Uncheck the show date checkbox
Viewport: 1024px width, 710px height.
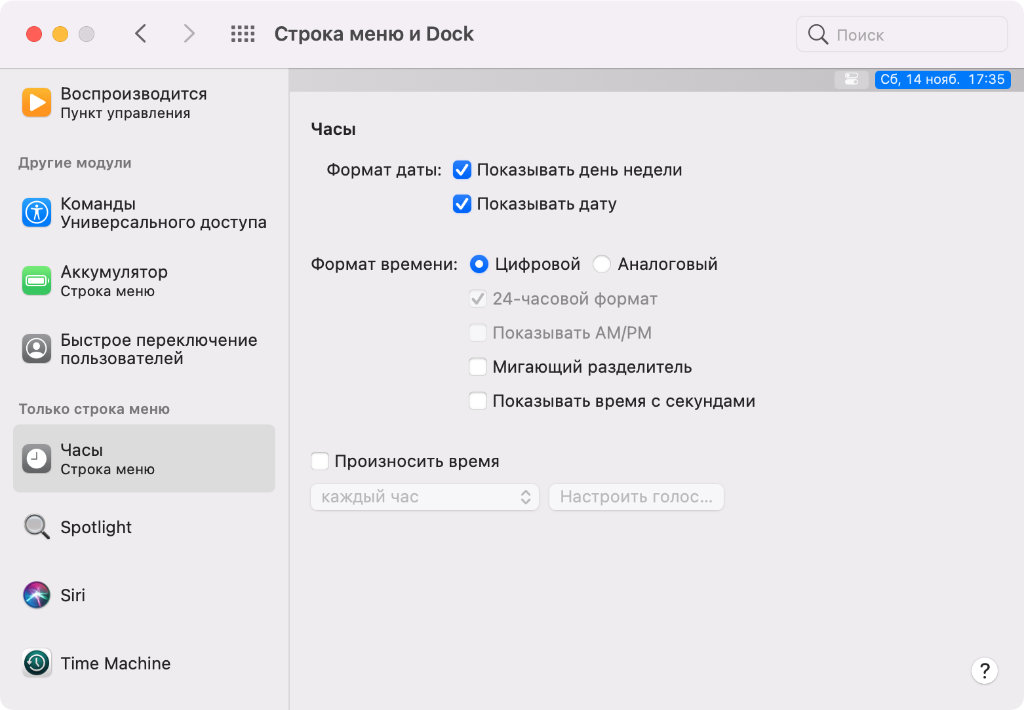coord(462,204)
